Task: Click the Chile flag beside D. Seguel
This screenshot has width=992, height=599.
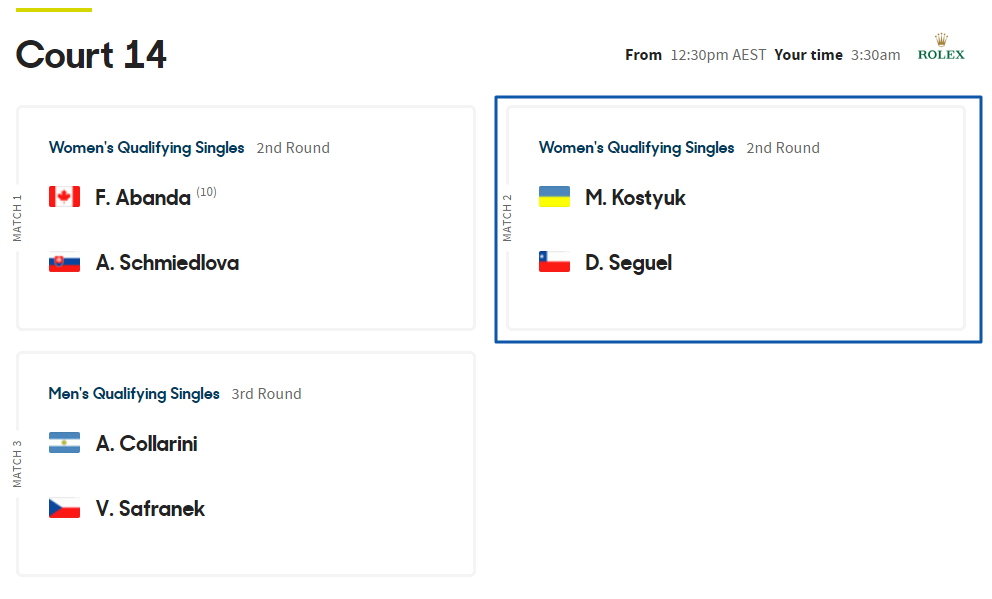Action: point(554,263)
